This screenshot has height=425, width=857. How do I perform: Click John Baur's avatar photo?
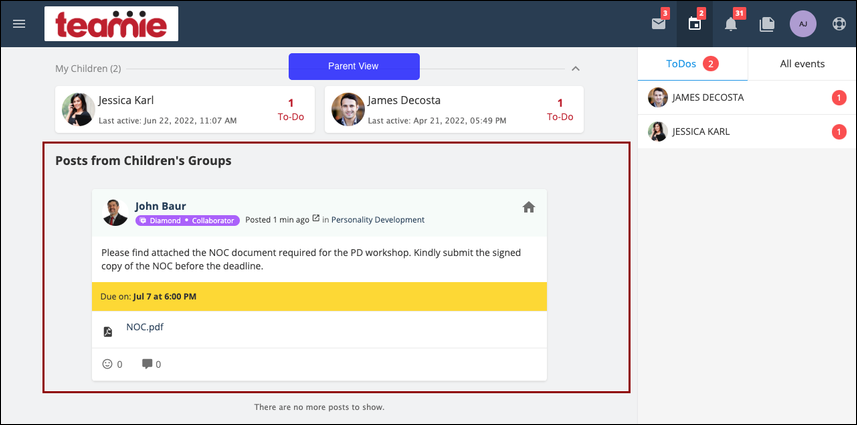click(115, 212)
